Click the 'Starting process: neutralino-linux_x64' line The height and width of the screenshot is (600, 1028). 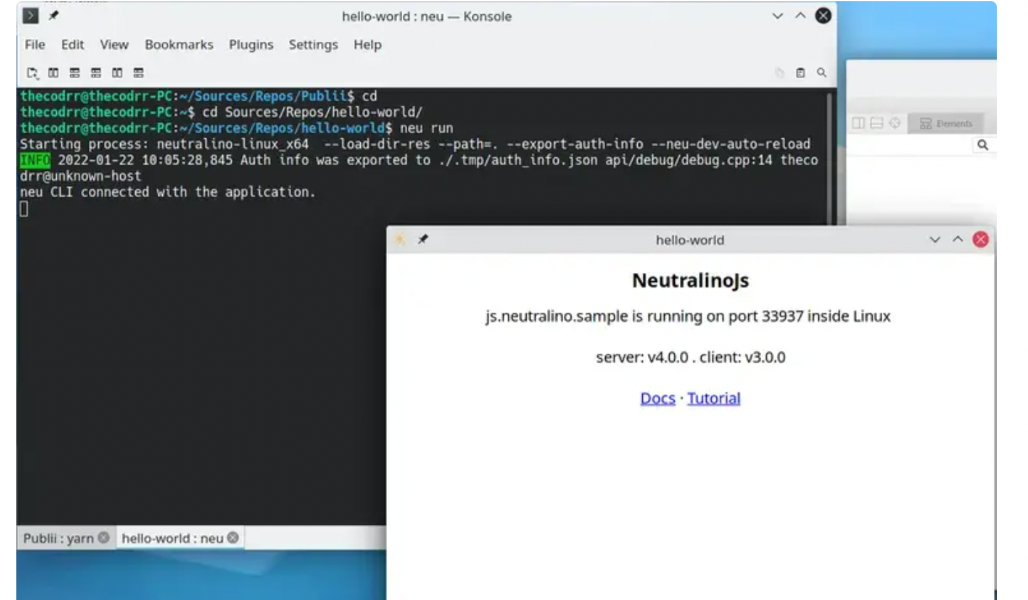[x=164, y=144]
